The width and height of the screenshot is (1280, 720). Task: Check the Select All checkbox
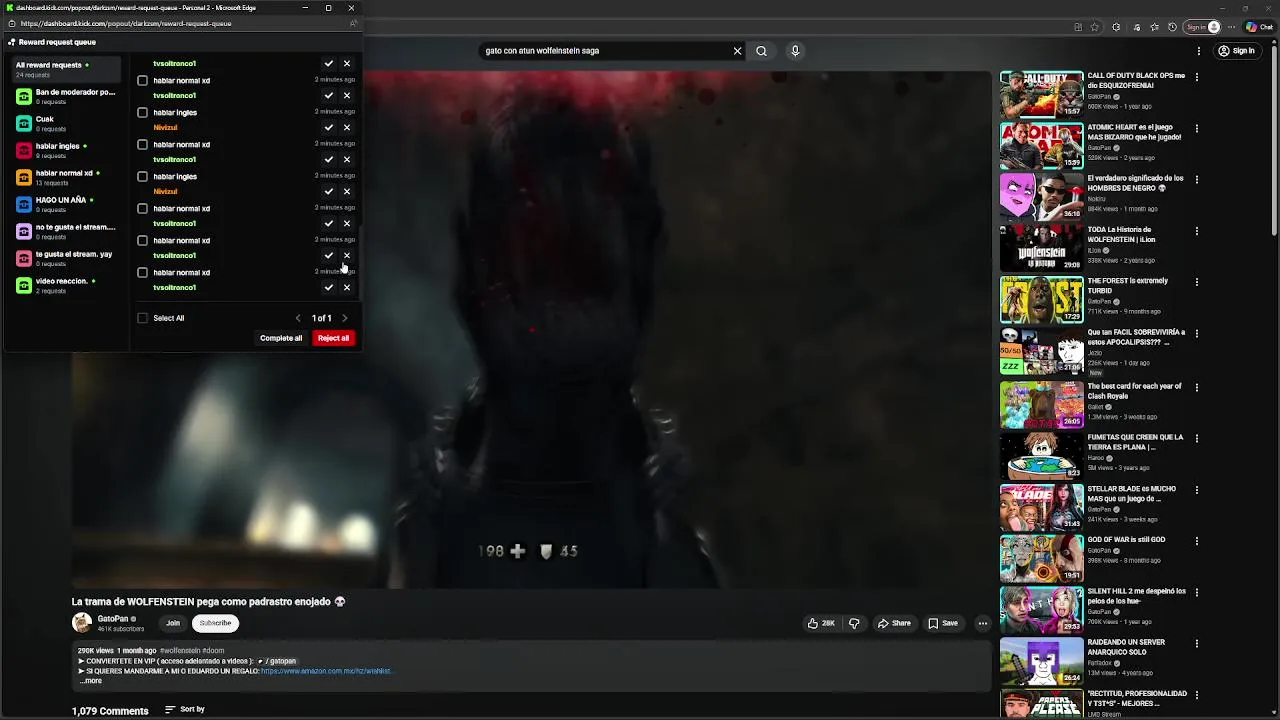click(x=142, y=318)
